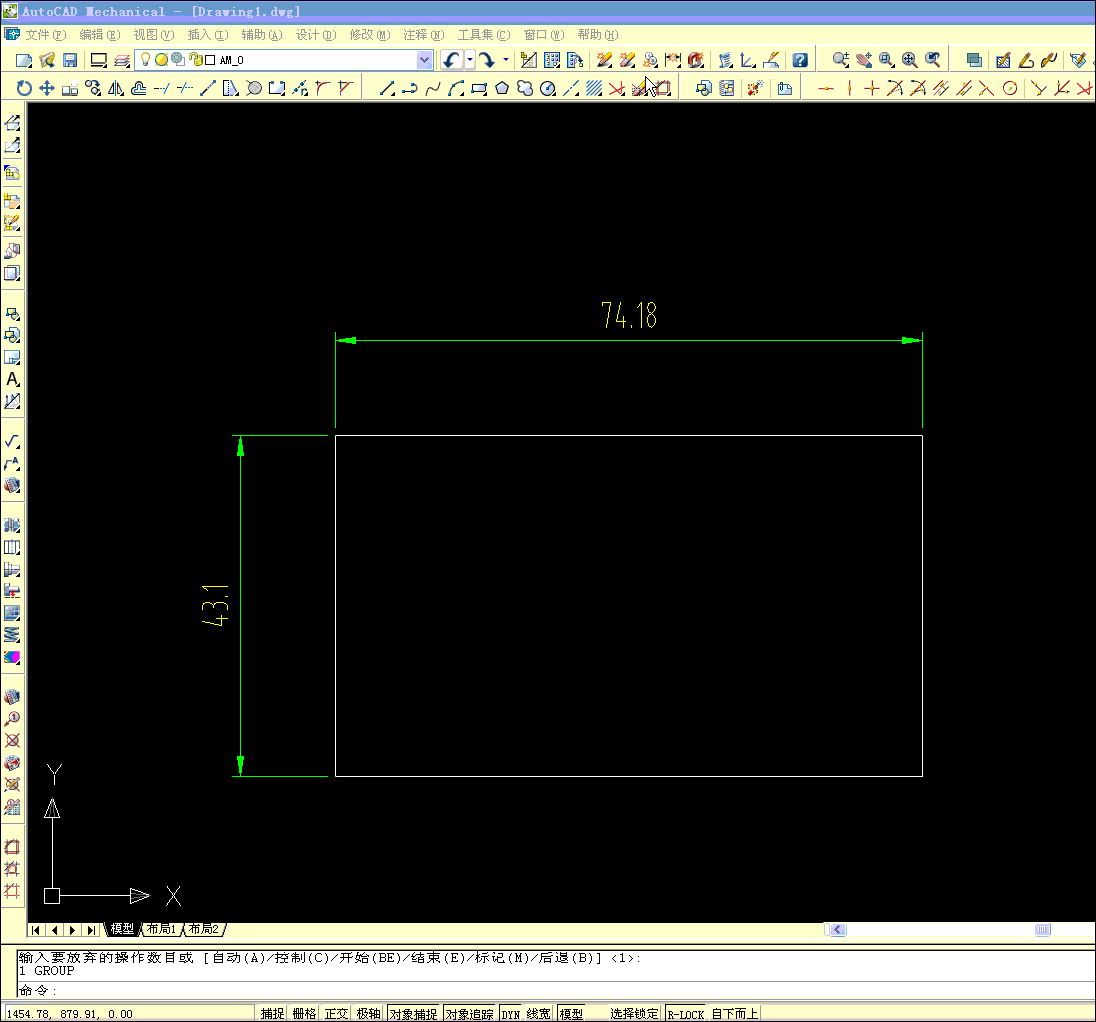Screen dimensions: 1096x1022
Task: Toggle the 捕捉 snap mode
Action: tap(273, 1014)
